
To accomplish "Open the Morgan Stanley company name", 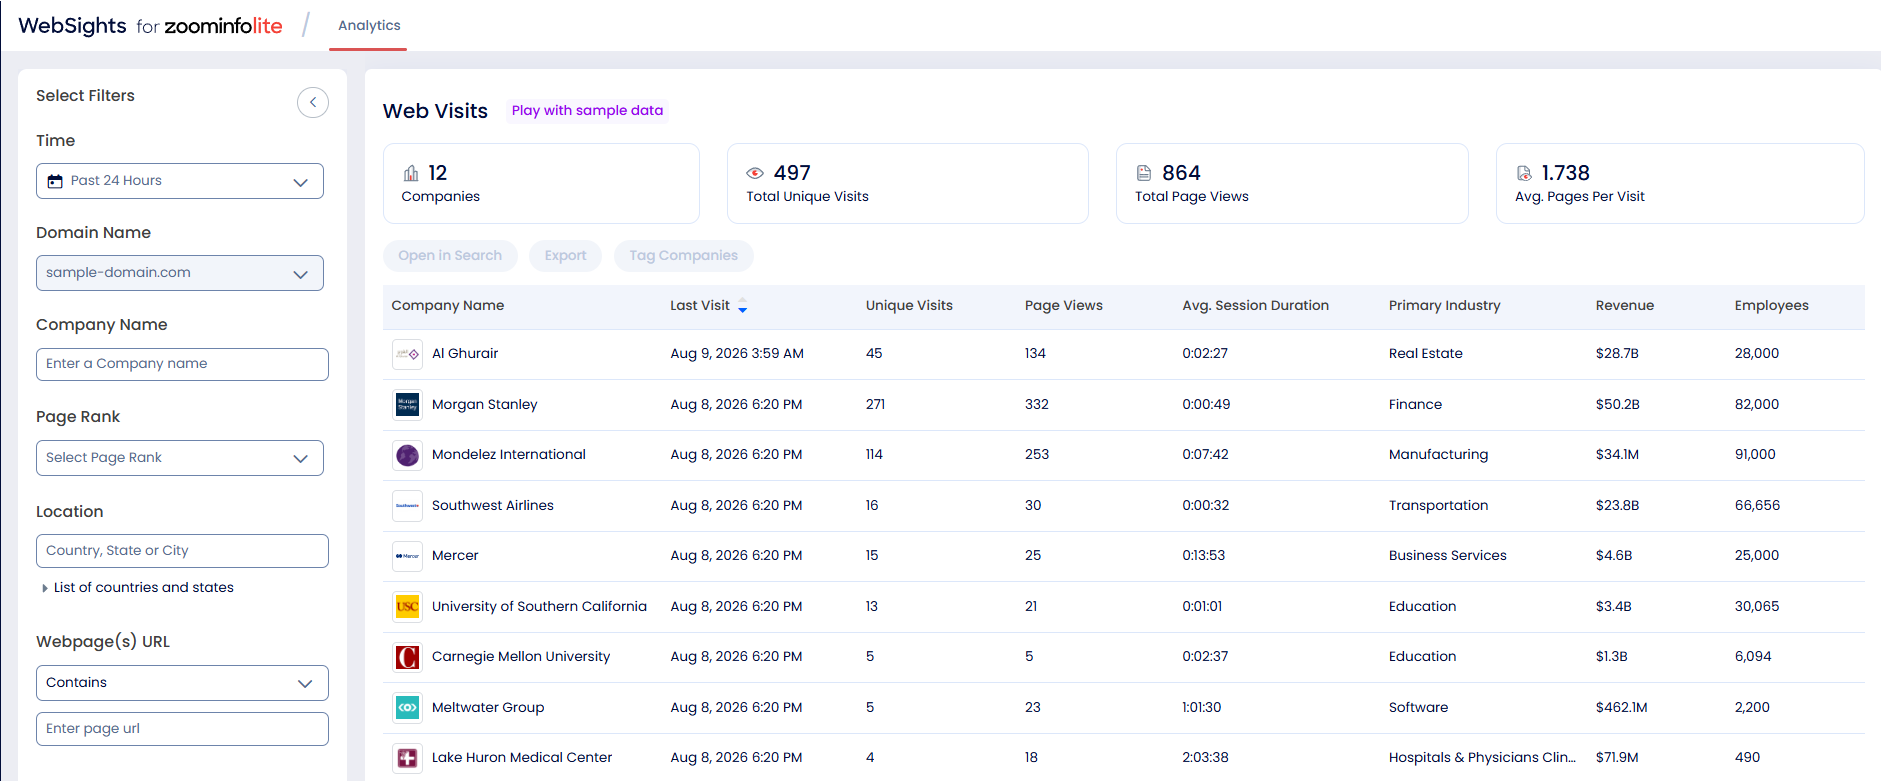I will 484,405.
